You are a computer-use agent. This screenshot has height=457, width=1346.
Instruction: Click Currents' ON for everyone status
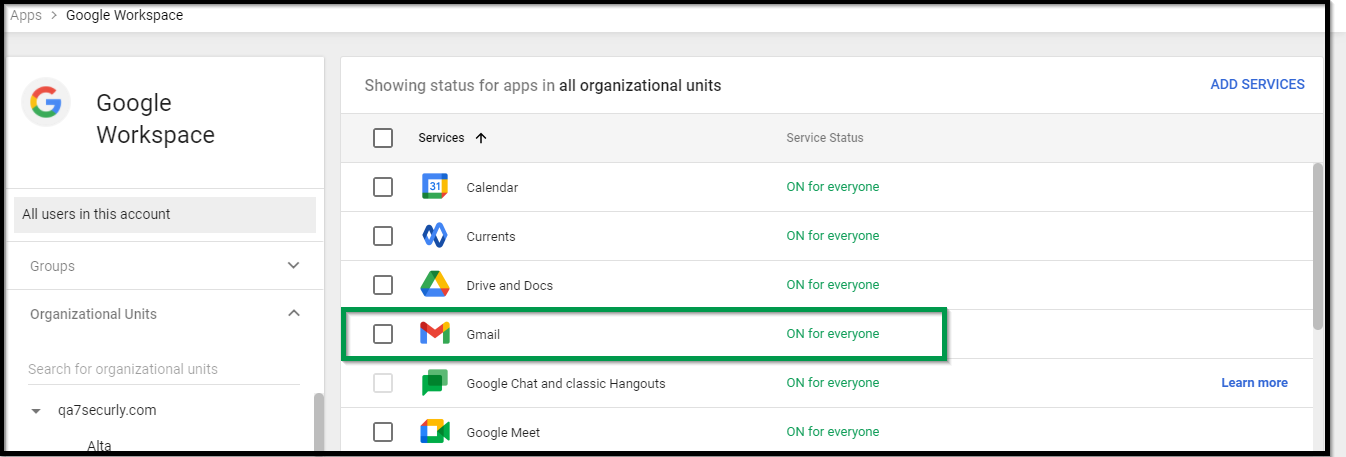click(x=833, y=236)
